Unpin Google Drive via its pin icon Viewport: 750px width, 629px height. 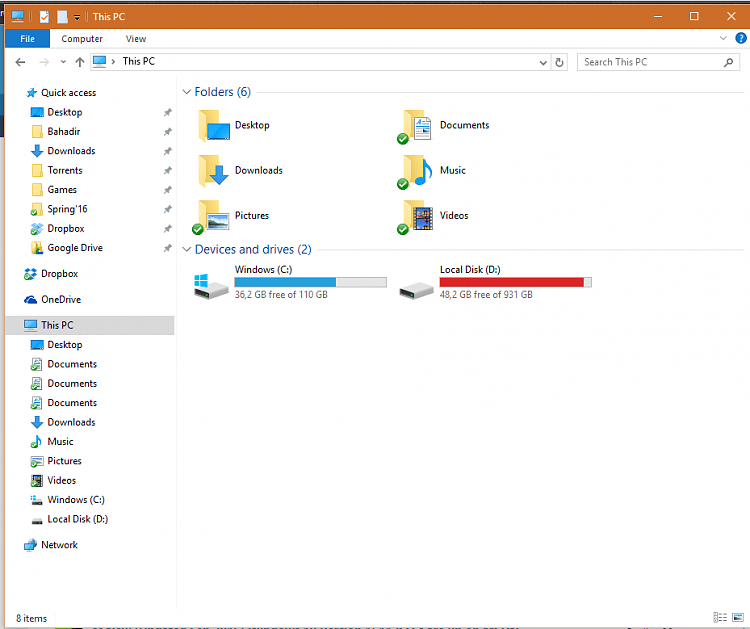pos(167,248)
